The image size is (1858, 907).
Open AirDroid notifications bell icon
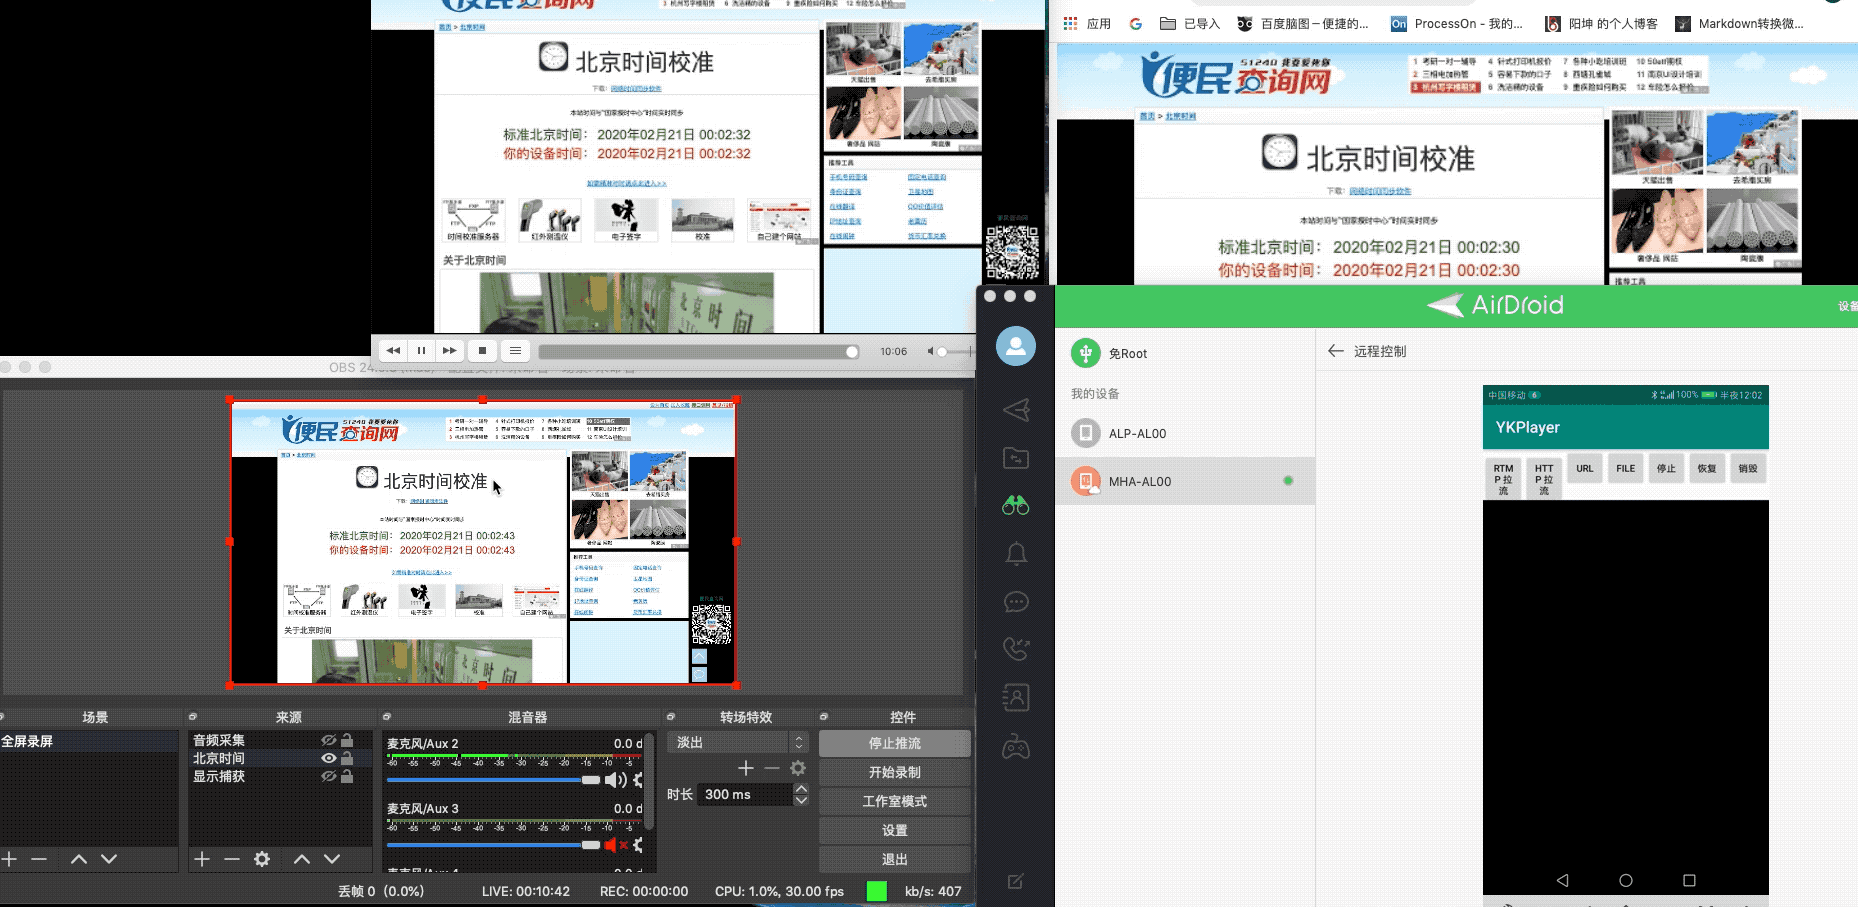tap(1016, 554)
